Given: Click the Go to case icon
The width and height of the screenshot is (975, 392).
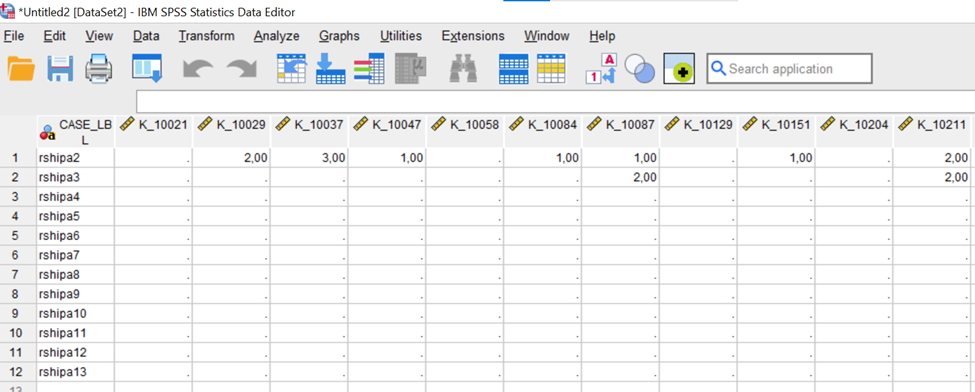Looking at the screenshot, I should pyautogui.click(x=292, y=68).
